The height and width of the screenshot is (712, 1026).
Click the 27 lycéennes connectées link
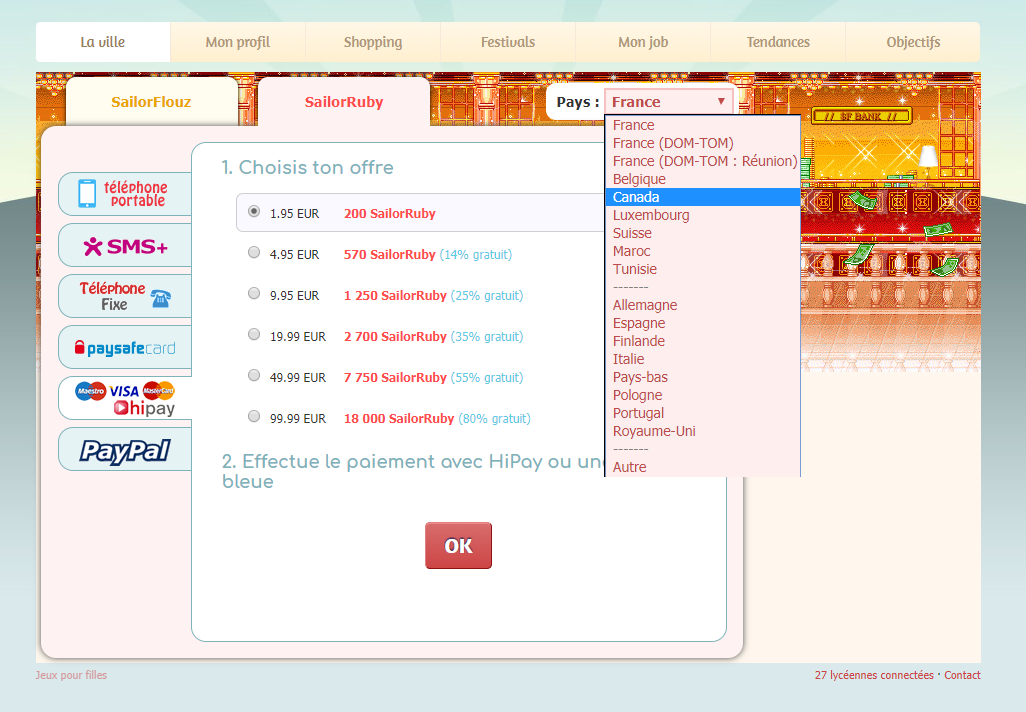(874, 675)
